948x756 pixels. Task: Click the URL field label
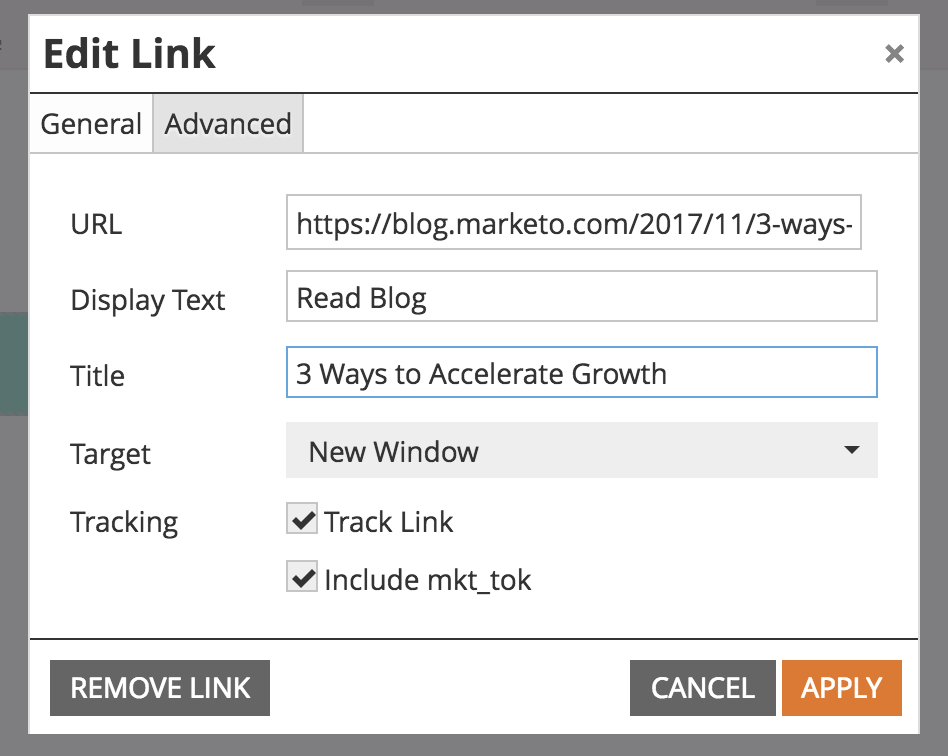pyautogui.click(x=96, y=223)
